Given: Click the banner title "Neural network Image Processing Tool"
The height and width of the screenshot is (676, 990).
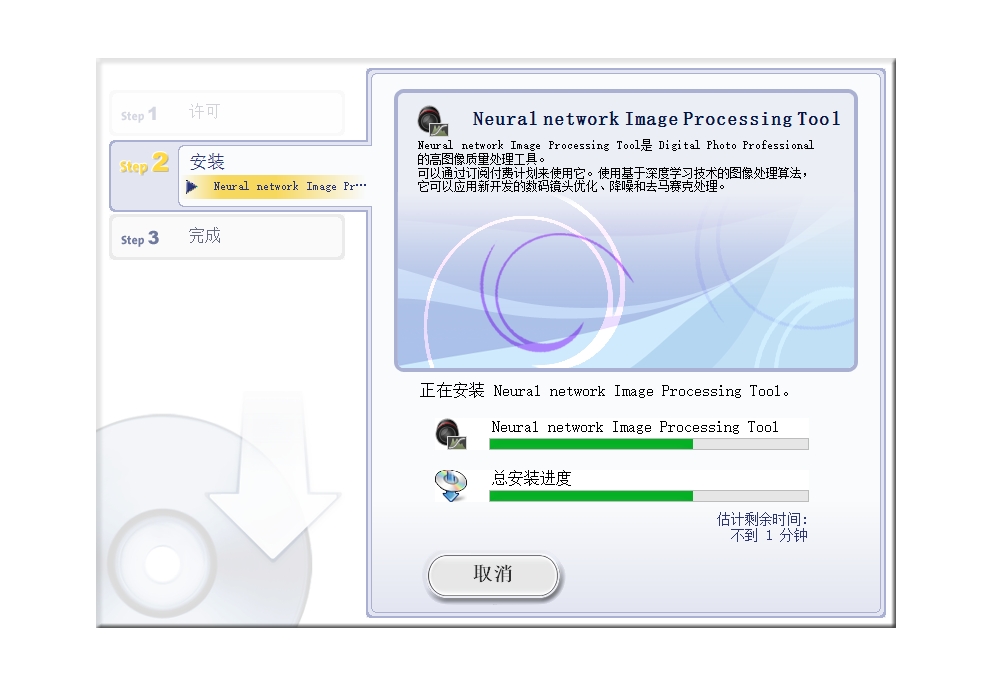Looking at the screenshot, I should pos(656,119).
